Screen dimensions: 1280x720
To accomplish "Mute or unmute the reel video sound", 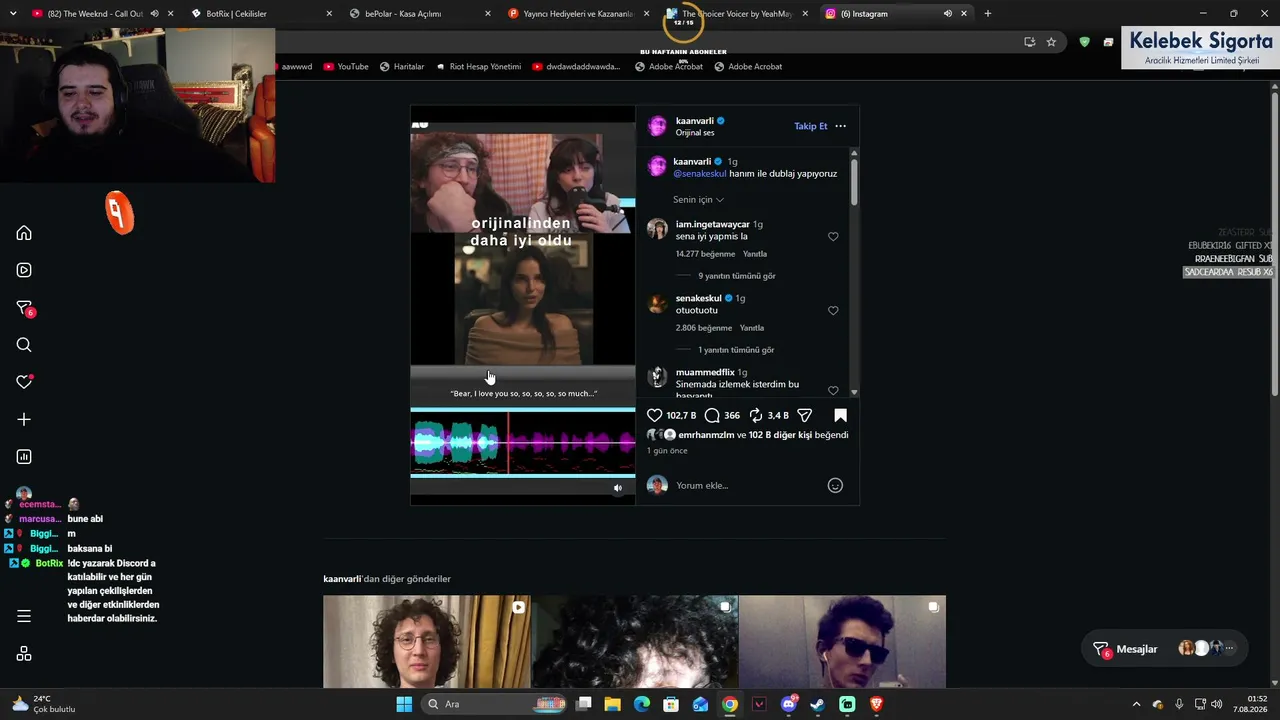I will pyautogui.click(x=618, y=488).
